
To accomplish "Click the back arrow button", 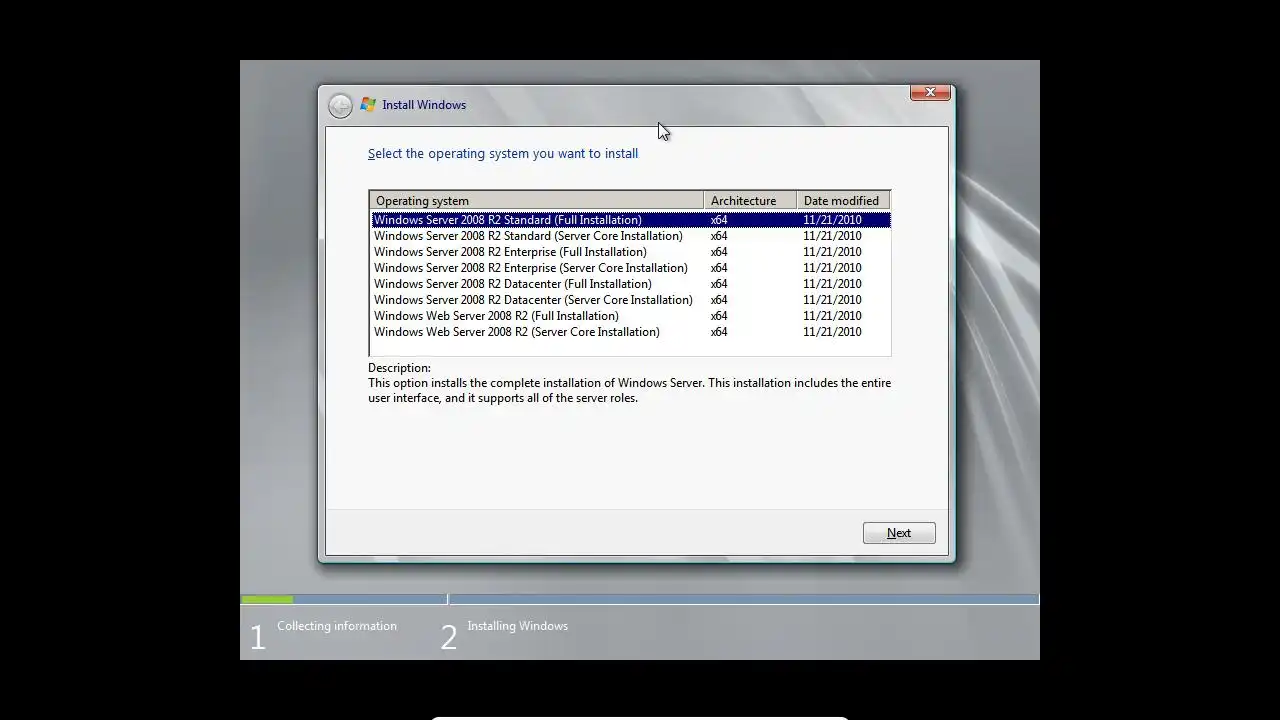I will click(340, 105).
